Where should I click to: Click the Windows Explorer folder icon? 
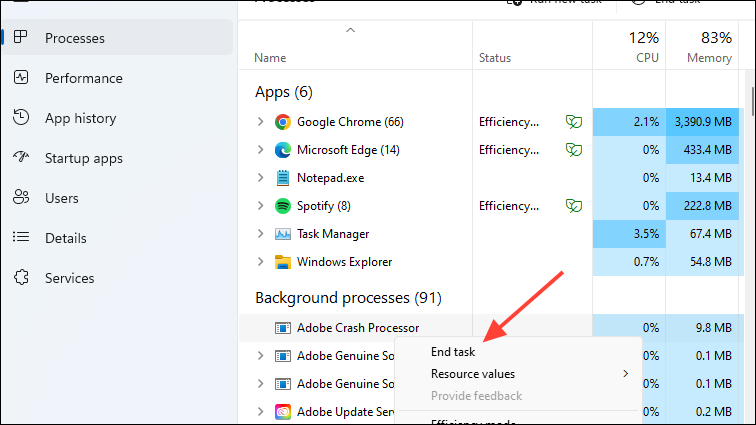pos(283,262)
